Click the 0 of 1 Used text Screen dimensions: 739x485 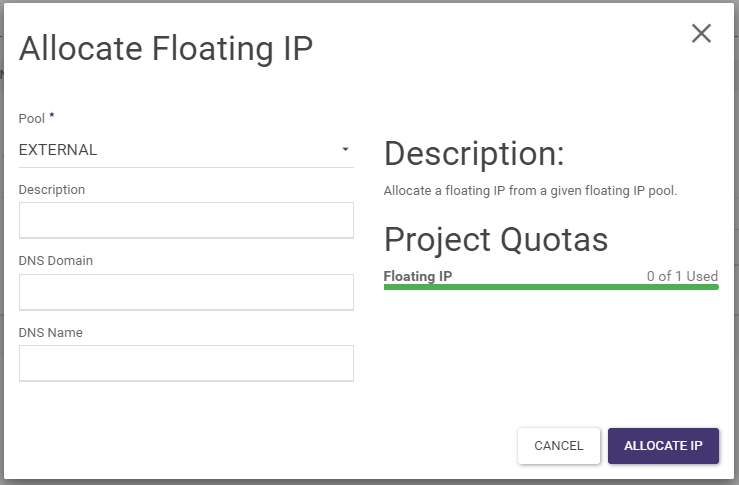682,276
